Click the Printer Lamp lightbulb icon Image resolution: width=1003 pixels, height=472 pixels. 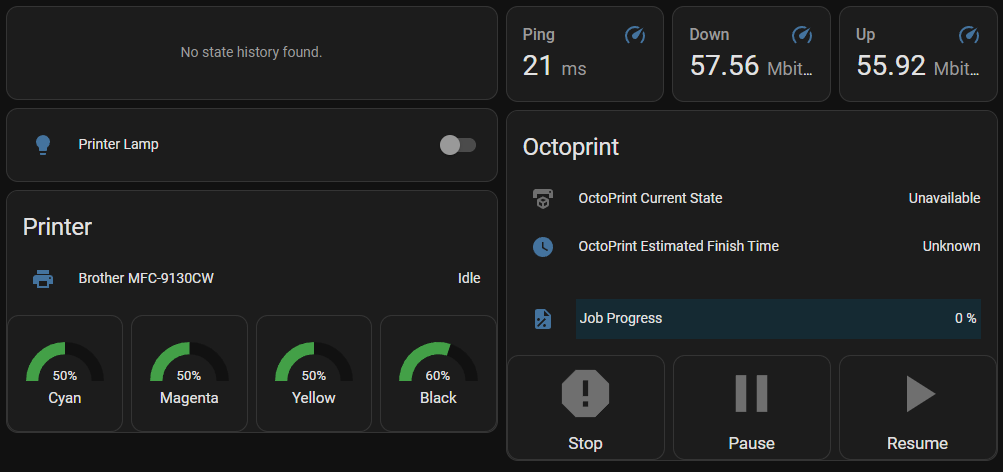pos(43,144)
